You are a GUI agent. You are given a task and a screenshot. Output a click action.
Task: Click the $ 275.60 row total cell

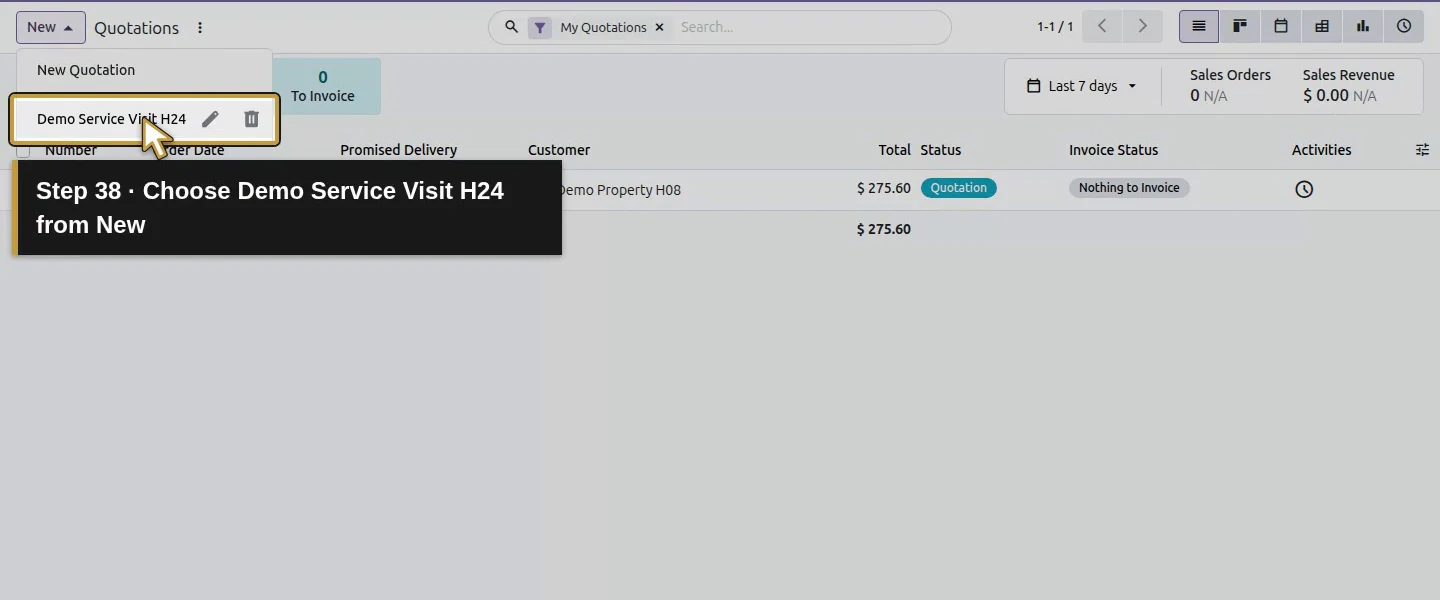pyautogui.click(x=884, y=188)
